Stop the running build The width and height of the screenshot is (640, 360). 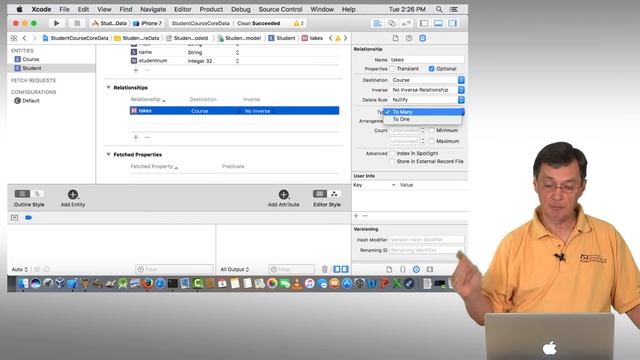tap(77, 23)
